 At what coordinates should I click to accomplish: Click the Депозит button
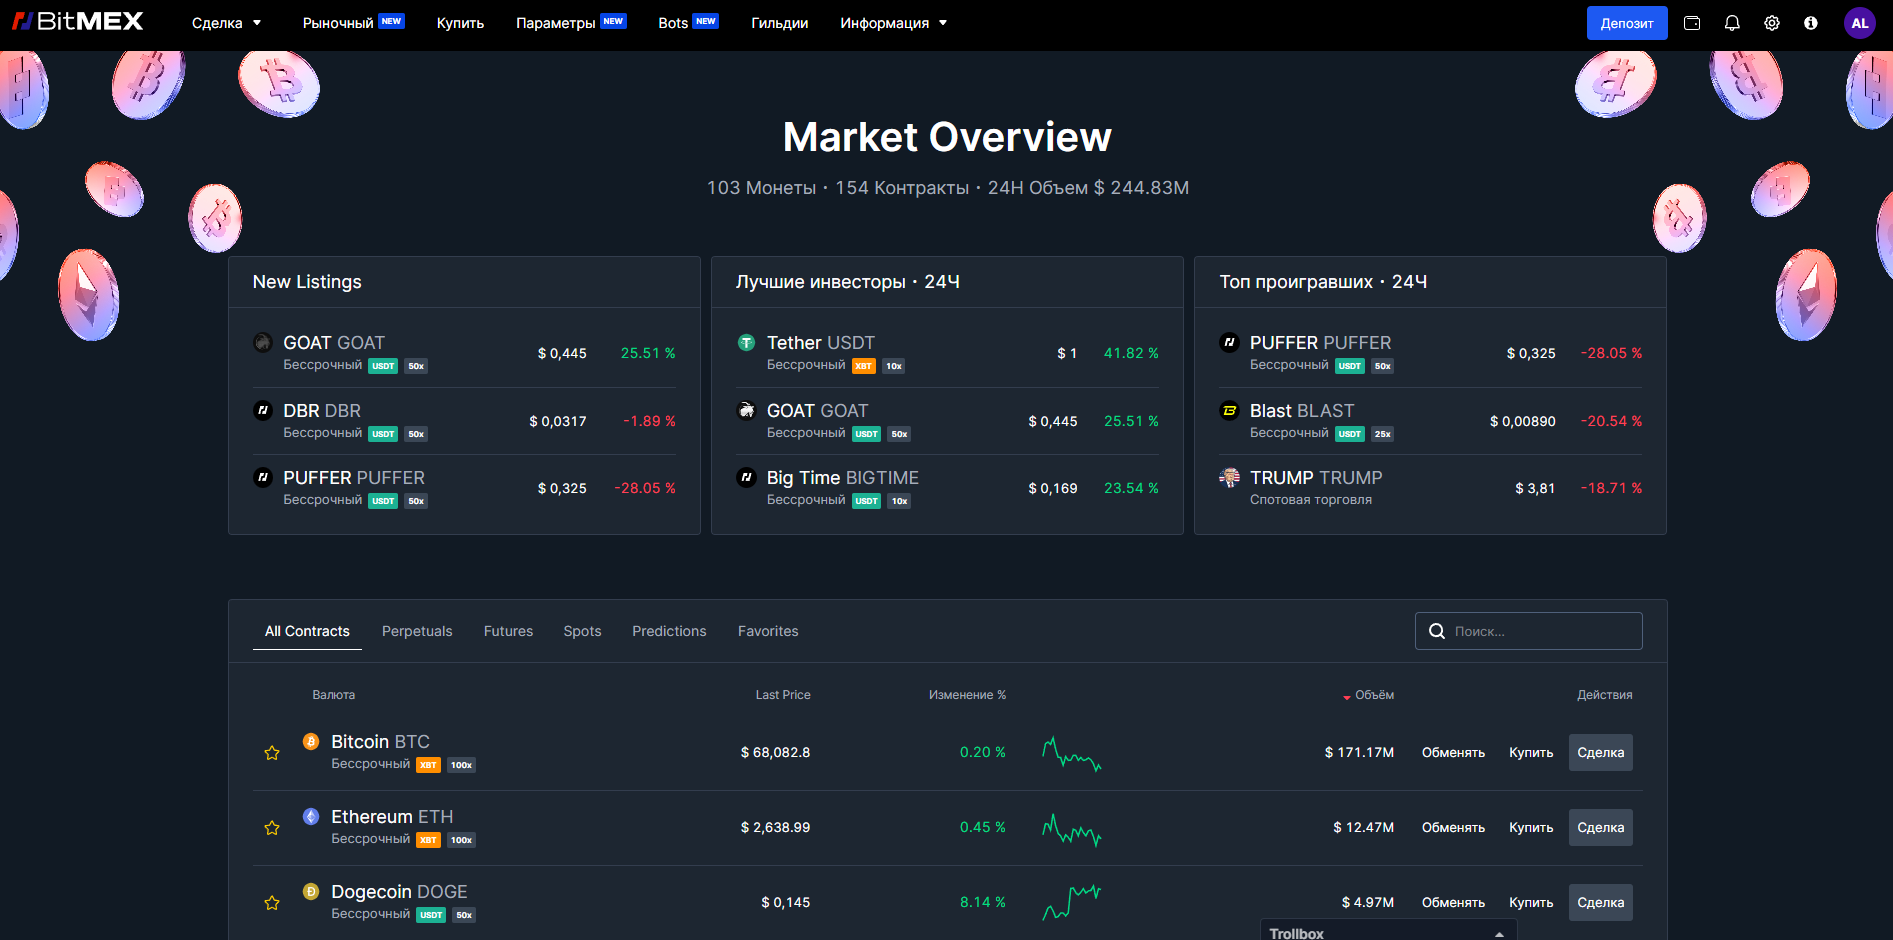pyautogui.click(x=1627, y=23)
